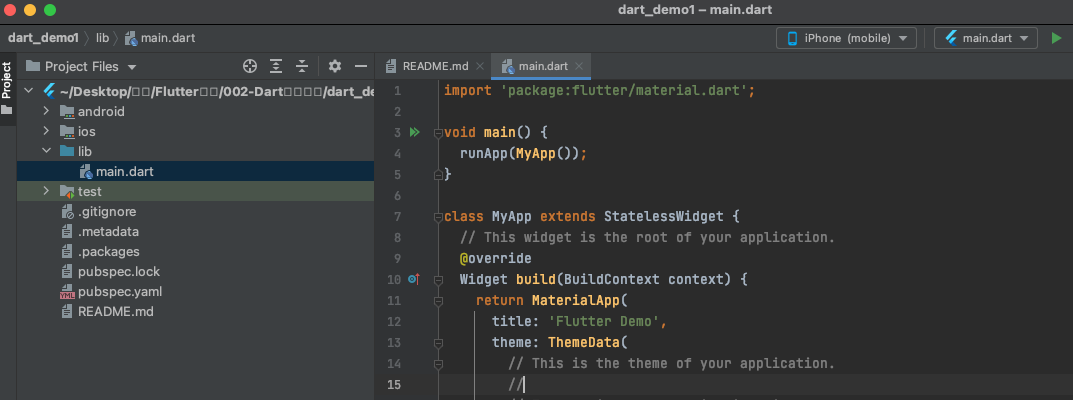Open the iPhone (mobile) device selector dropdown

[846, 38]
